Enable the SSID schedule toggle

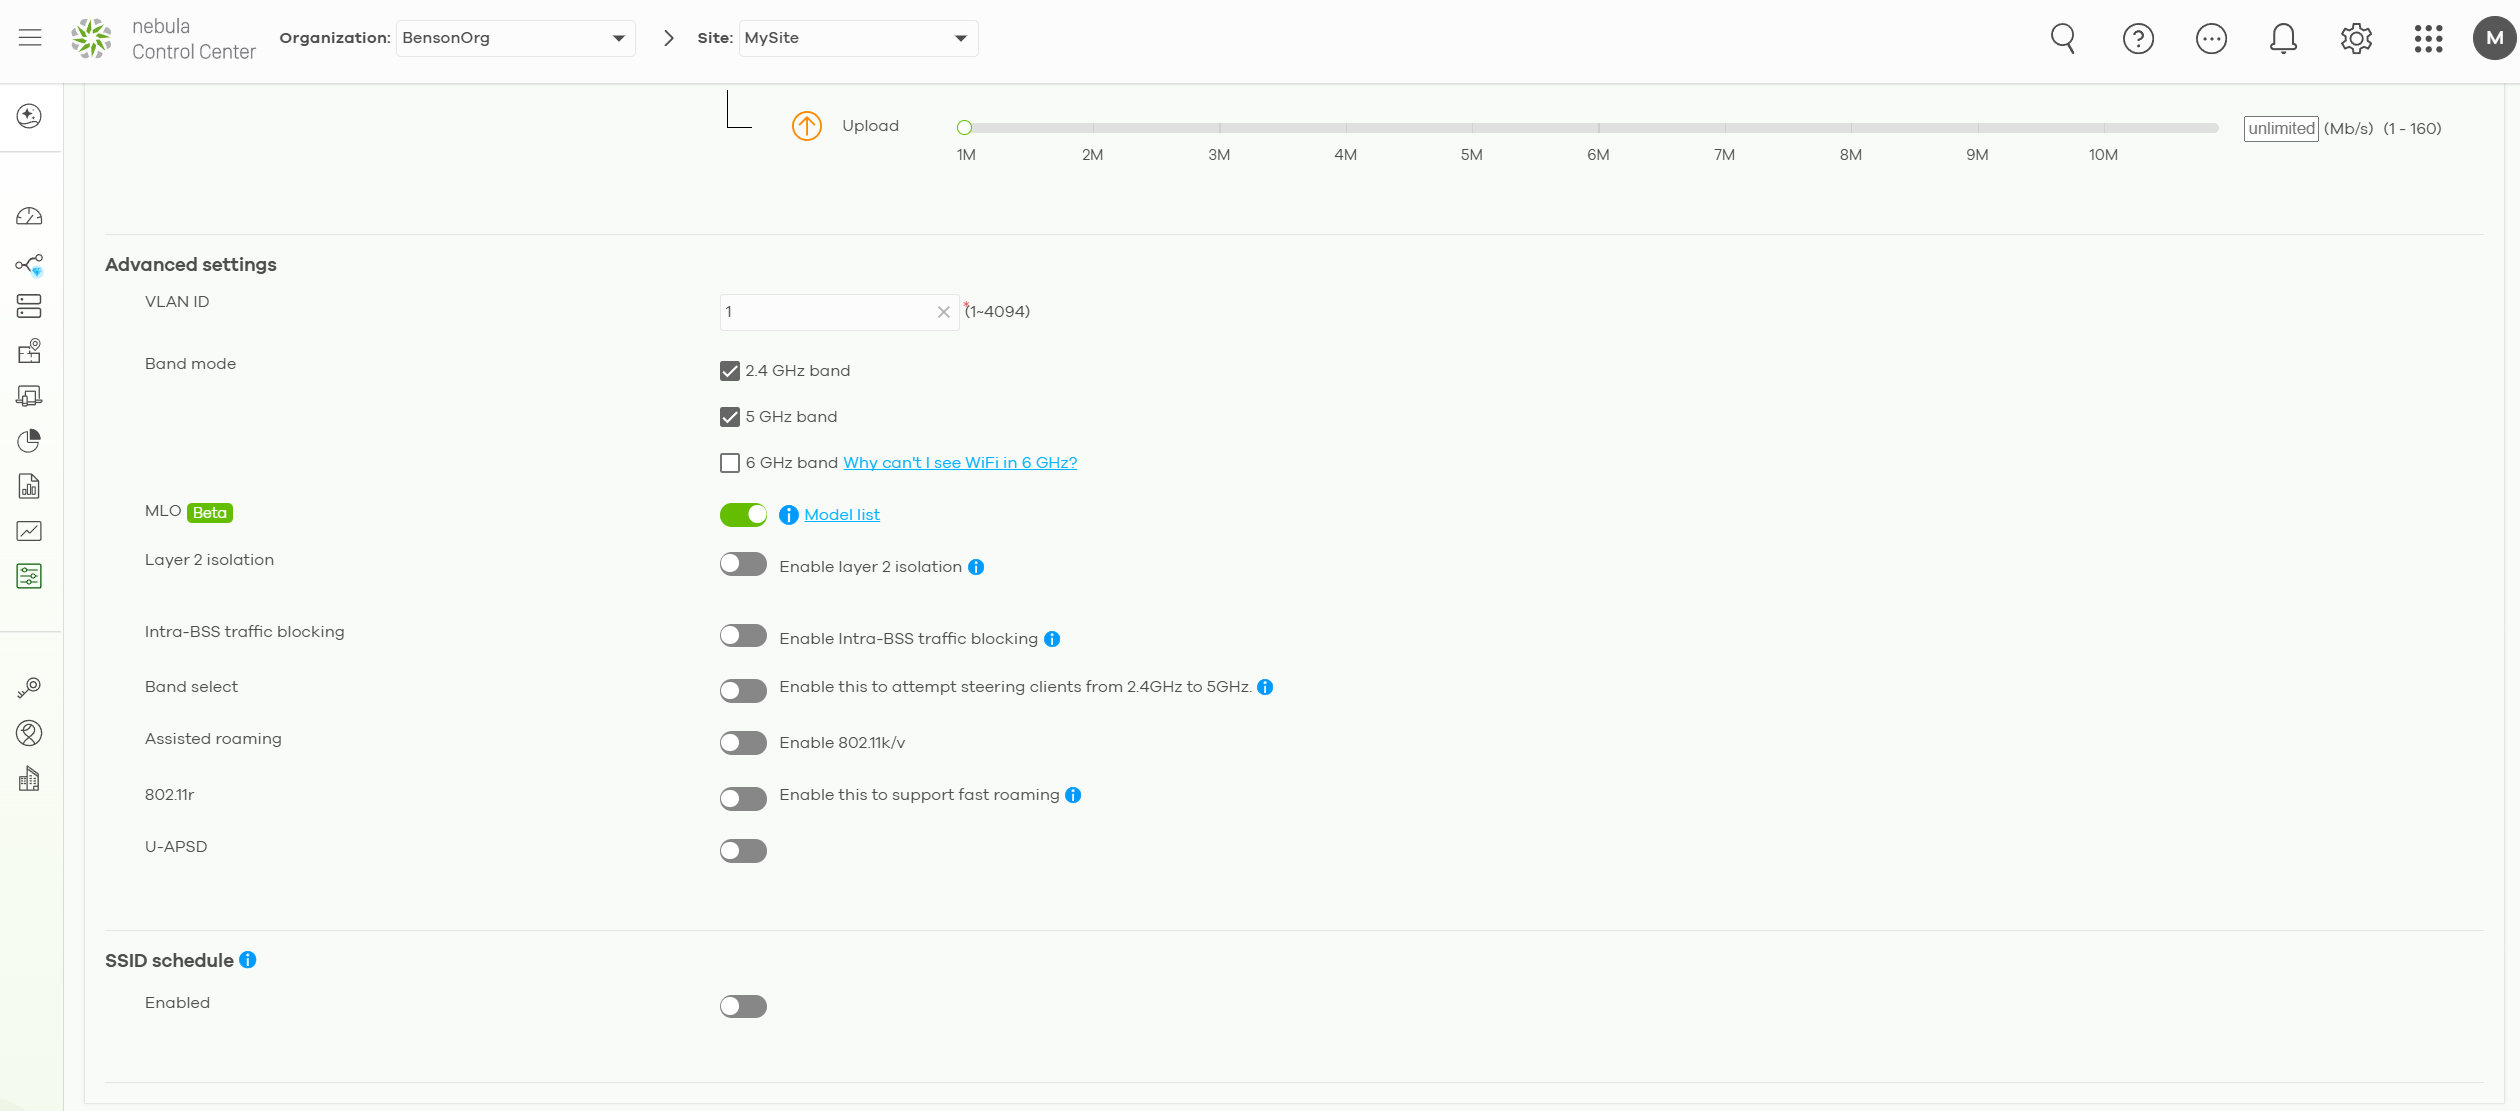[743, 1006]
